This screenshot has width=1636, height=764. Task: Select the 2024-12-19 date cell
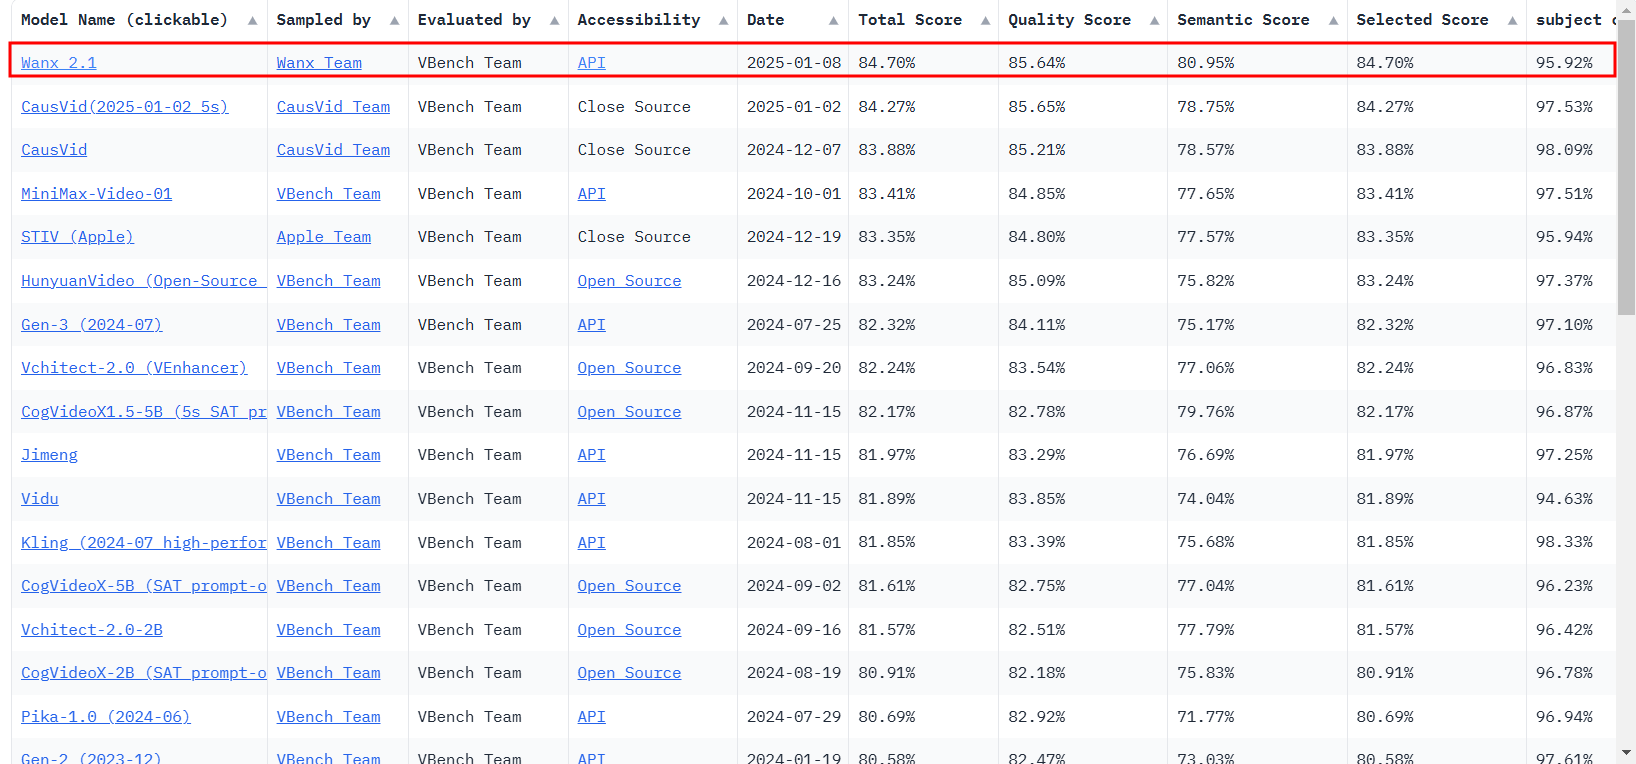point(794,237)
